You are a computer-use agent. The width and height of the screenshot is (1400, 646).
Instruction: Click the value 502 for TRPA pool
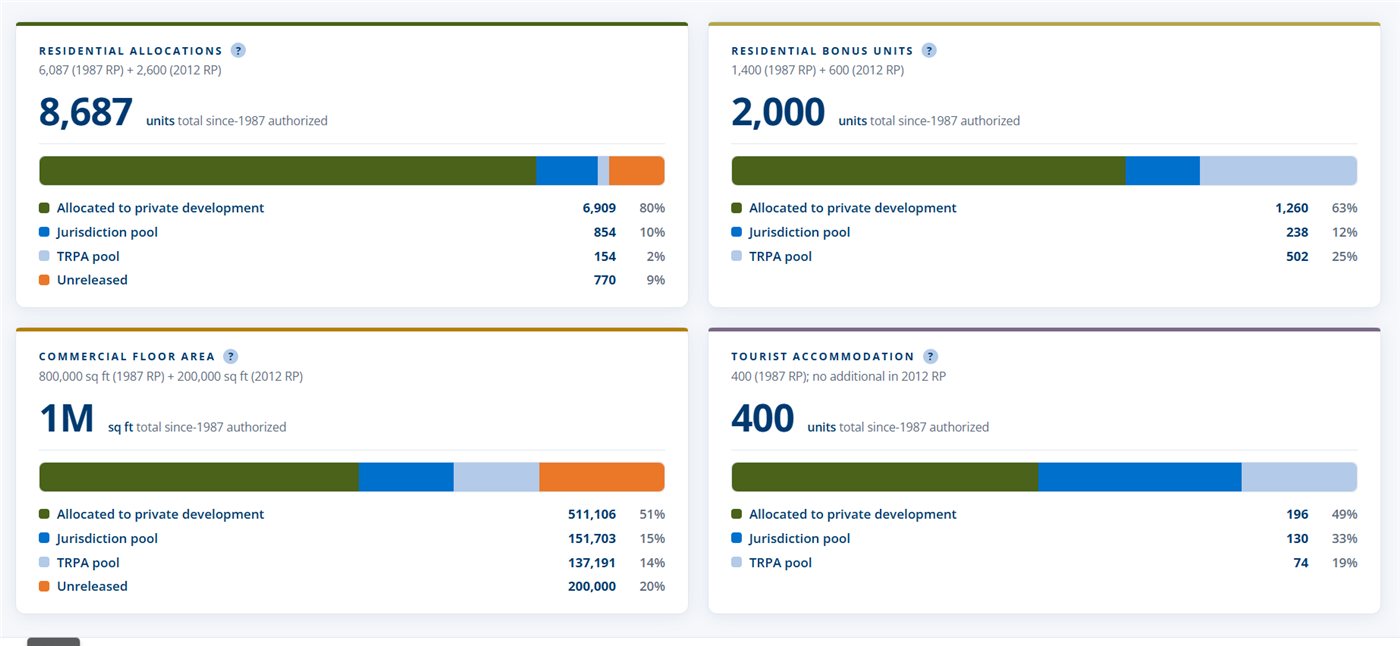pos(1297,256)
